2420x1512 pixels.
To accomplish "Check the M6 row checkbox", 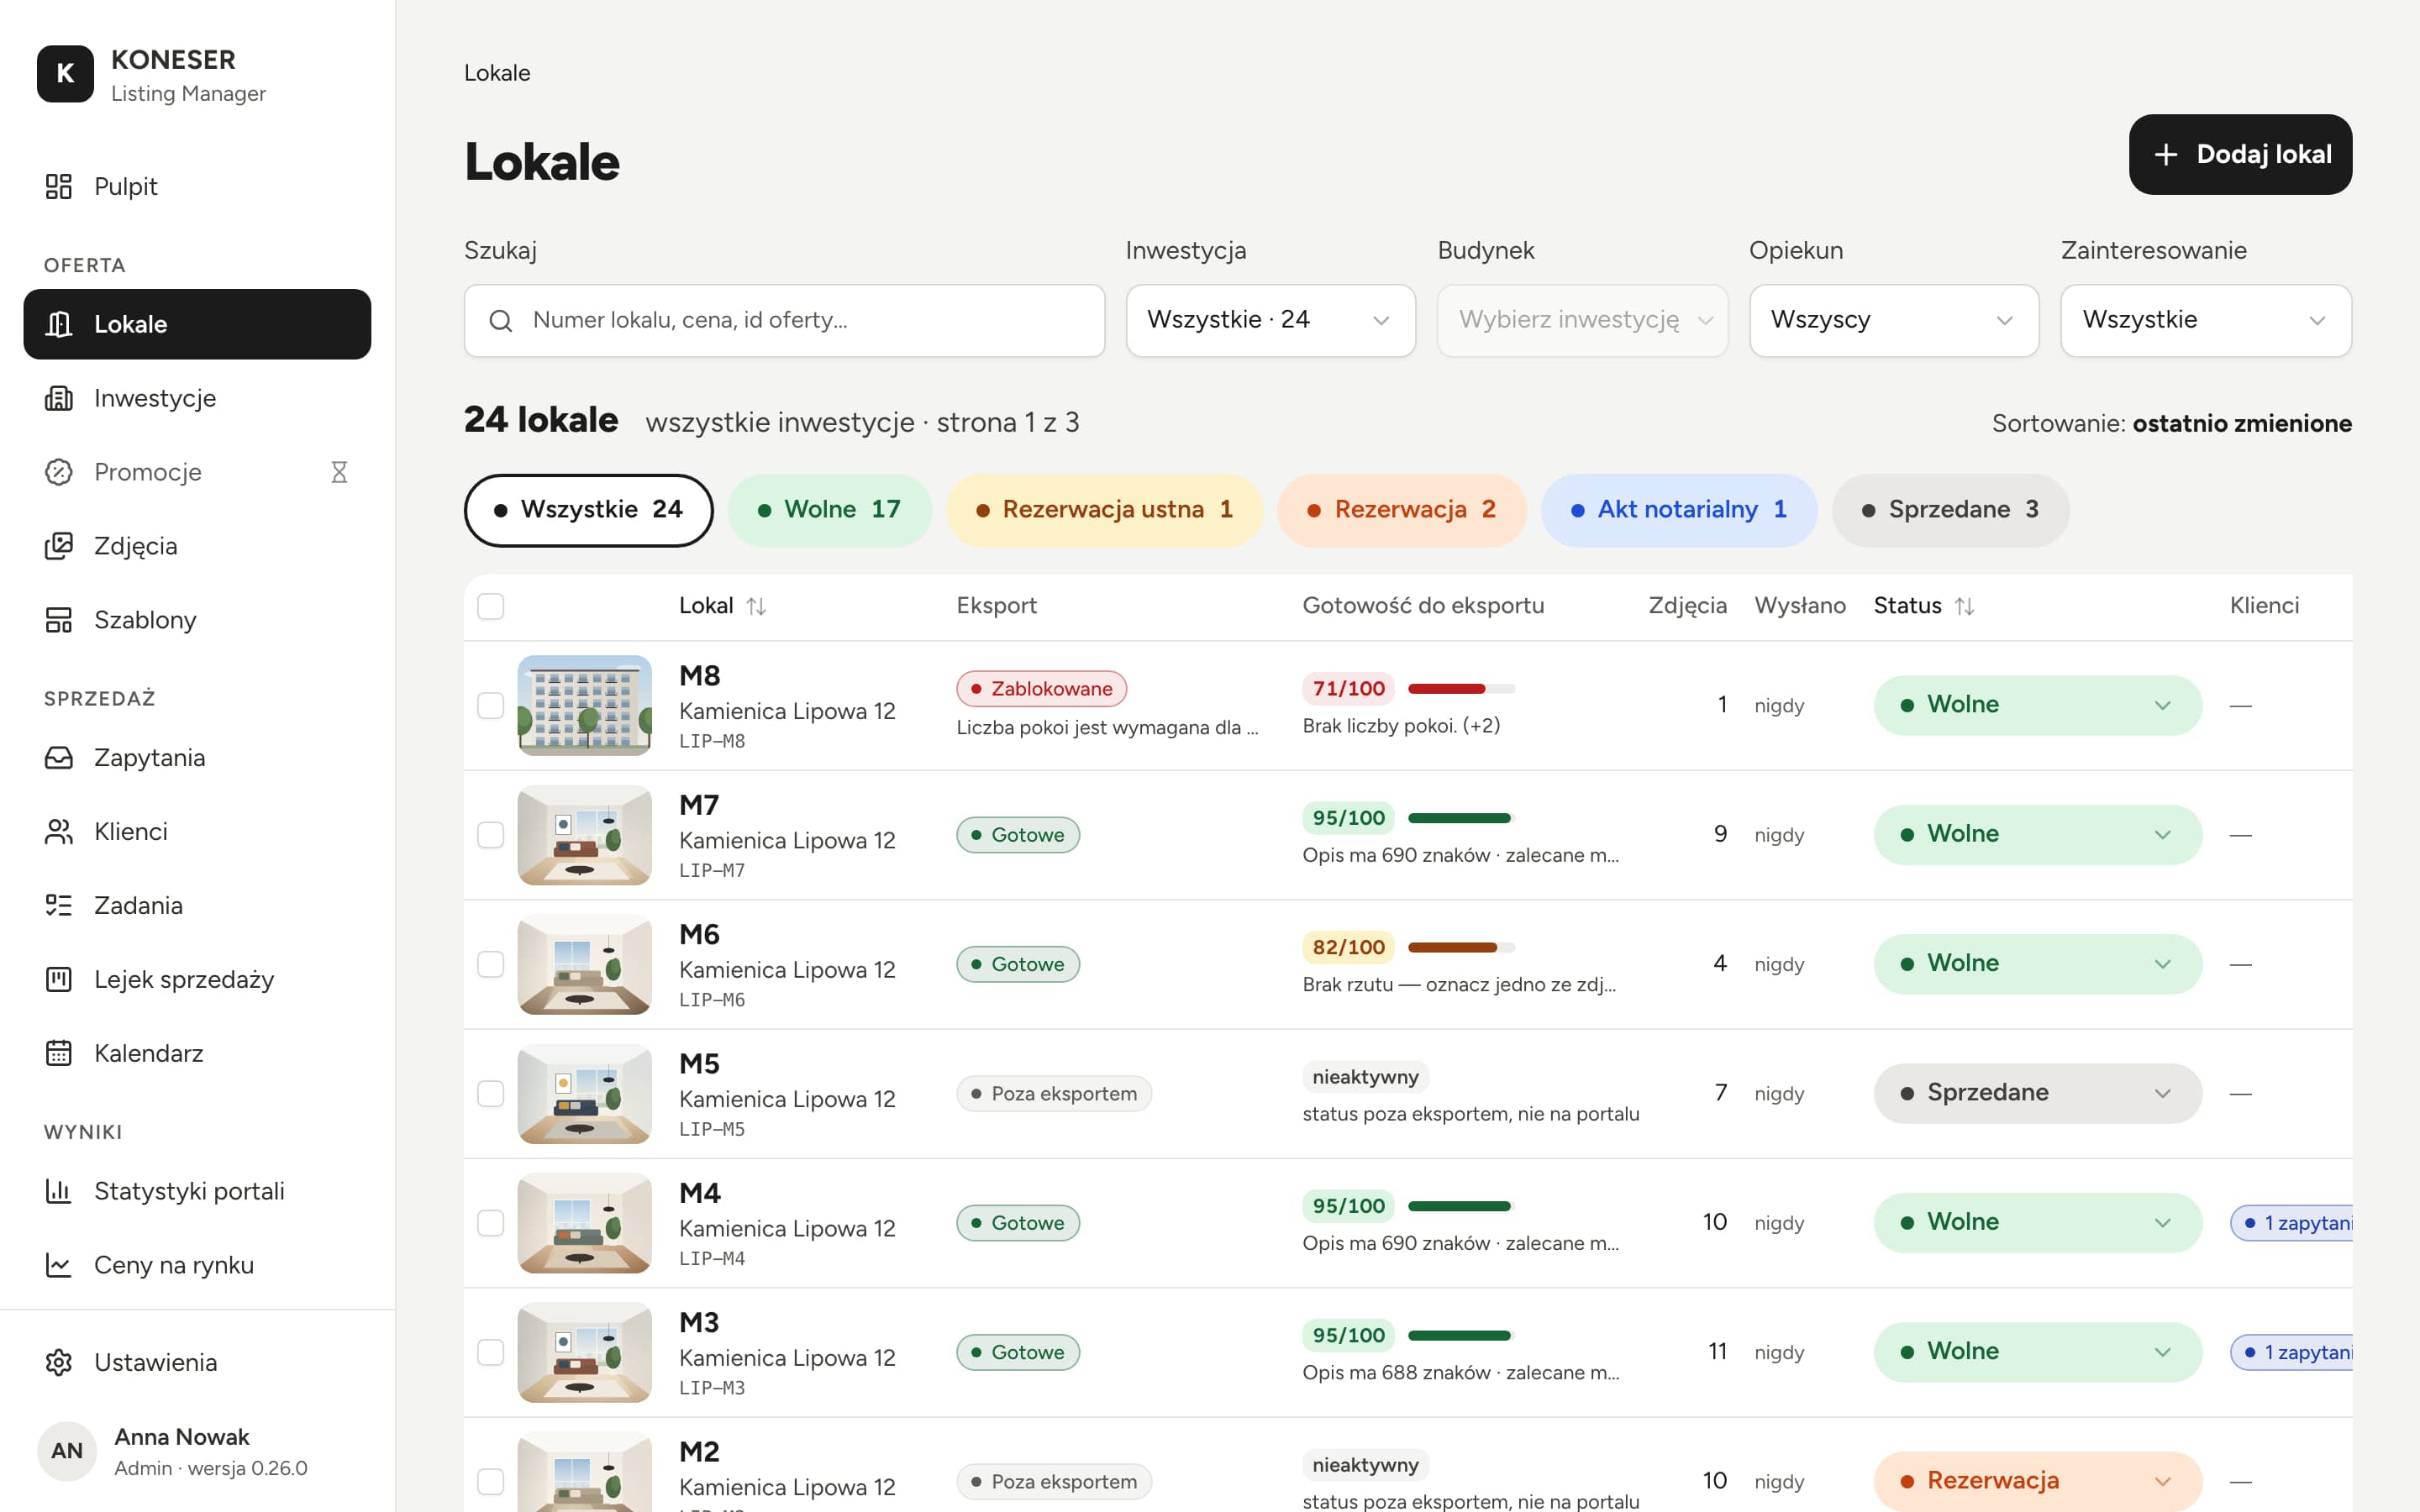I will click(491, 964).
